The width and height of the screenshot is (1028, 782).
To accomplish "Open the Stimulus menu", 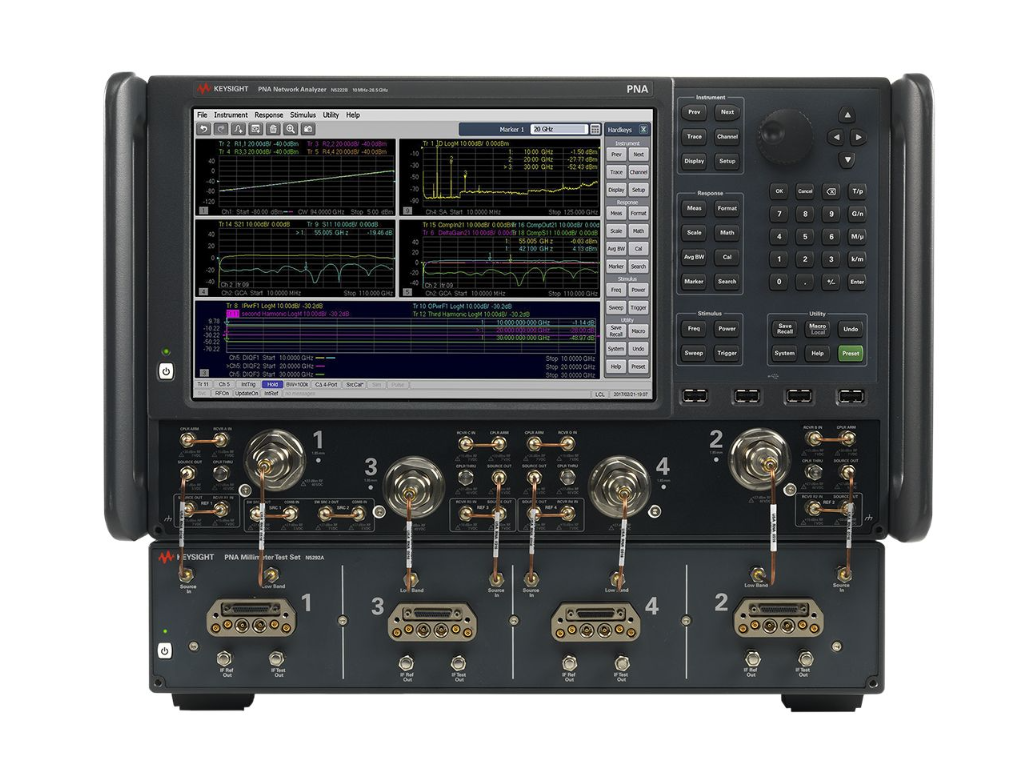I will click(x=304, y=115).
